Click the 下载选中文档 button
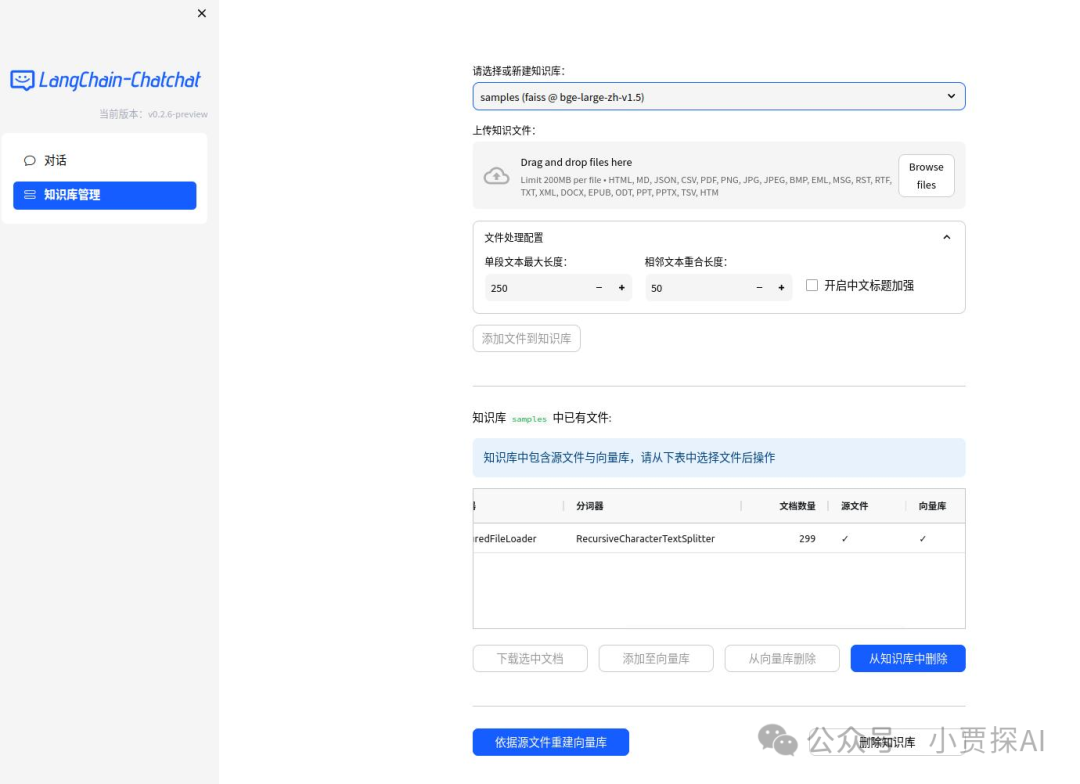Viewport: 1080px width, 784px height. [x=530, y=658]
